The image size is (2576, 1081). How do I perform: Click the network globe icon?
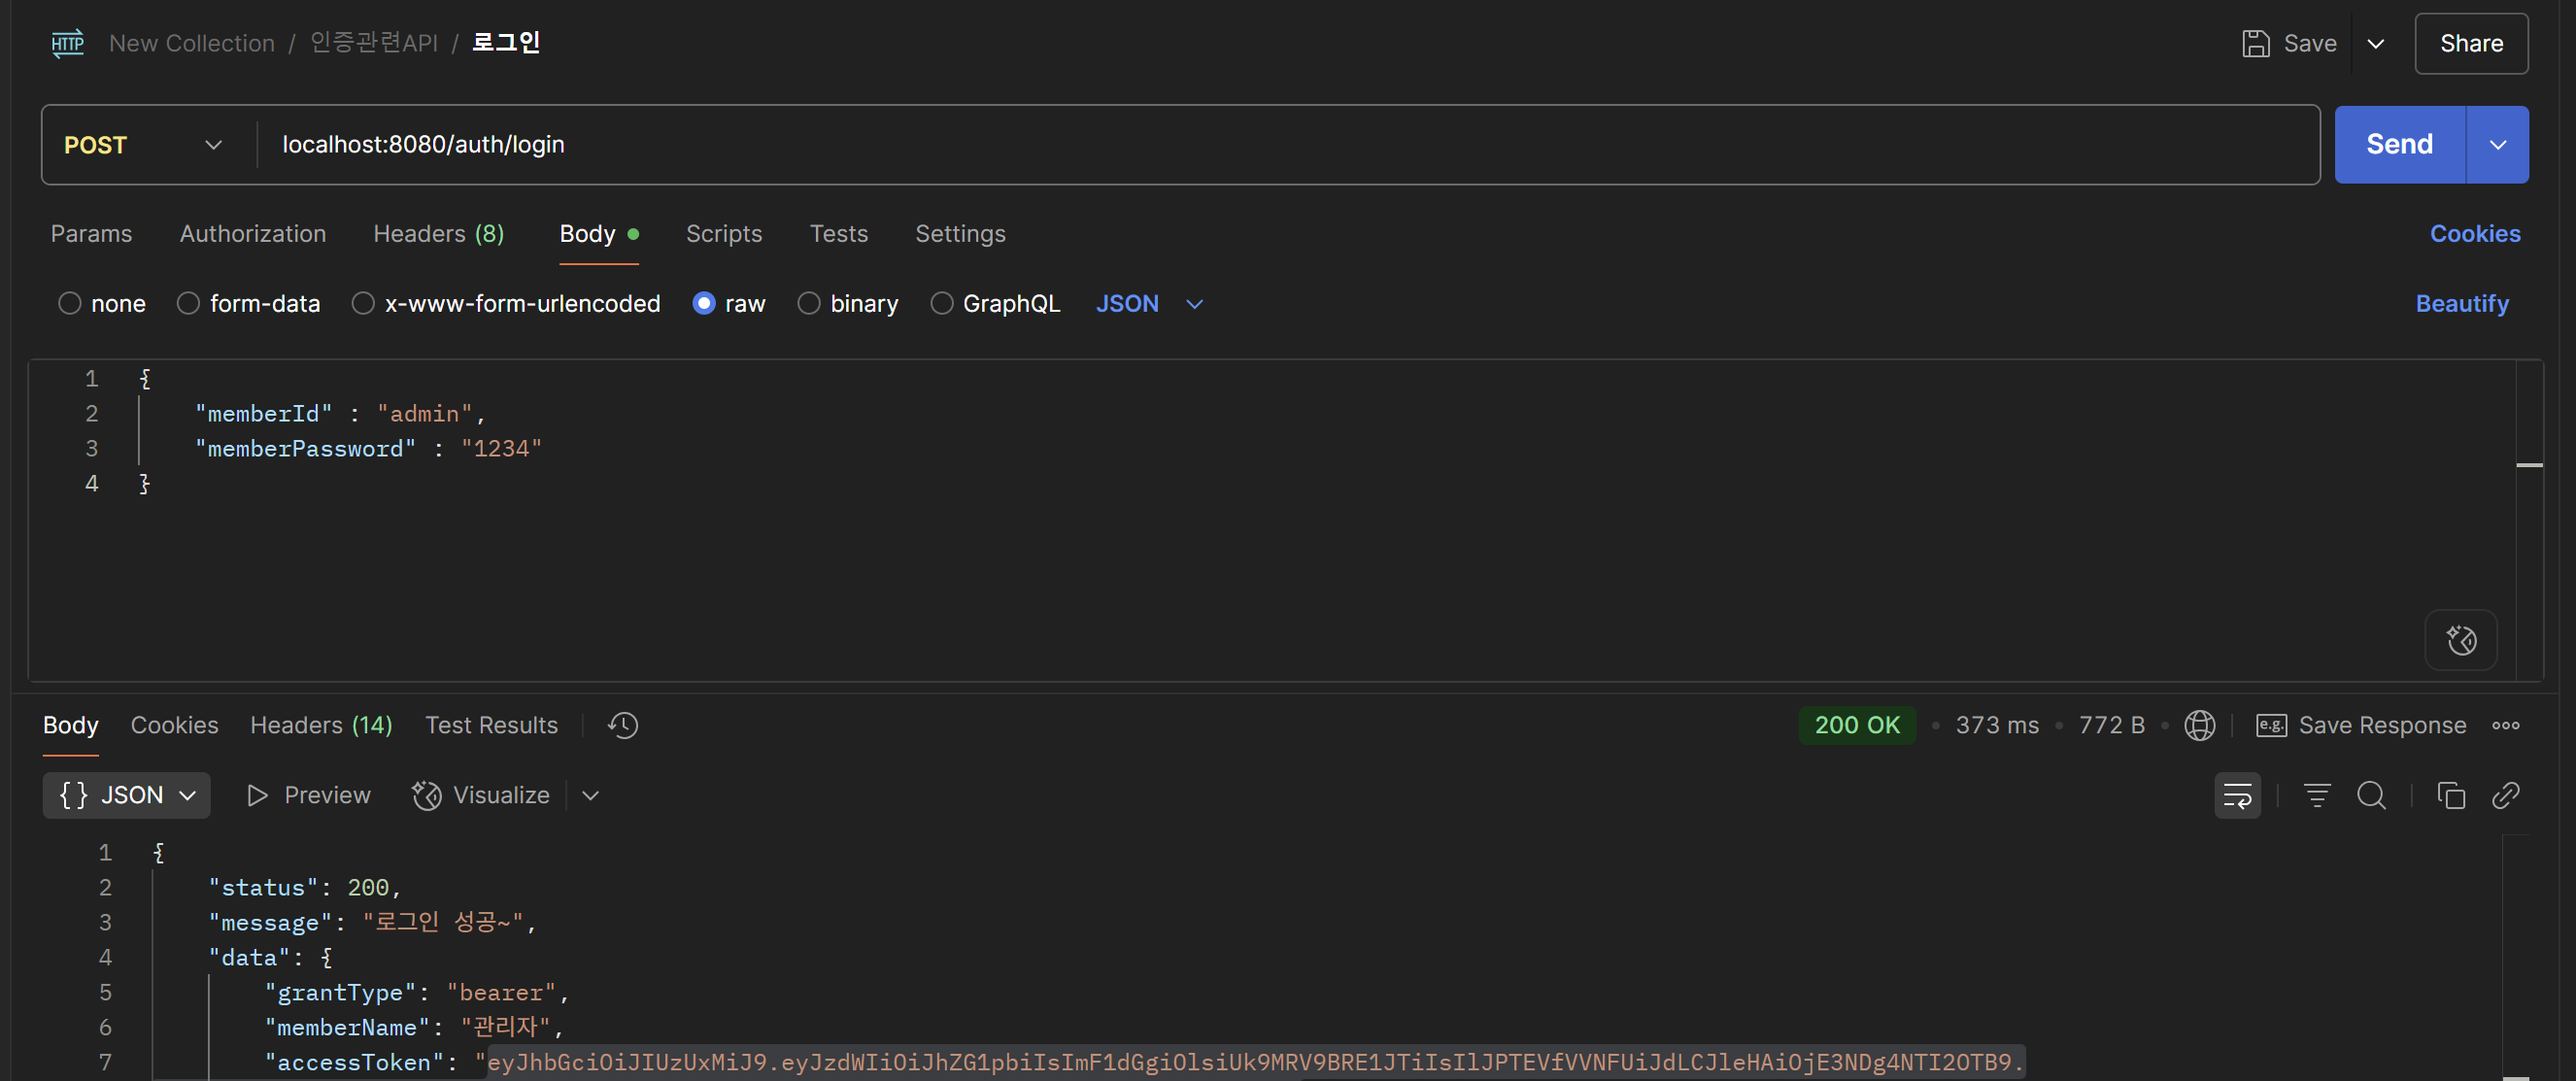point(2199,725)
